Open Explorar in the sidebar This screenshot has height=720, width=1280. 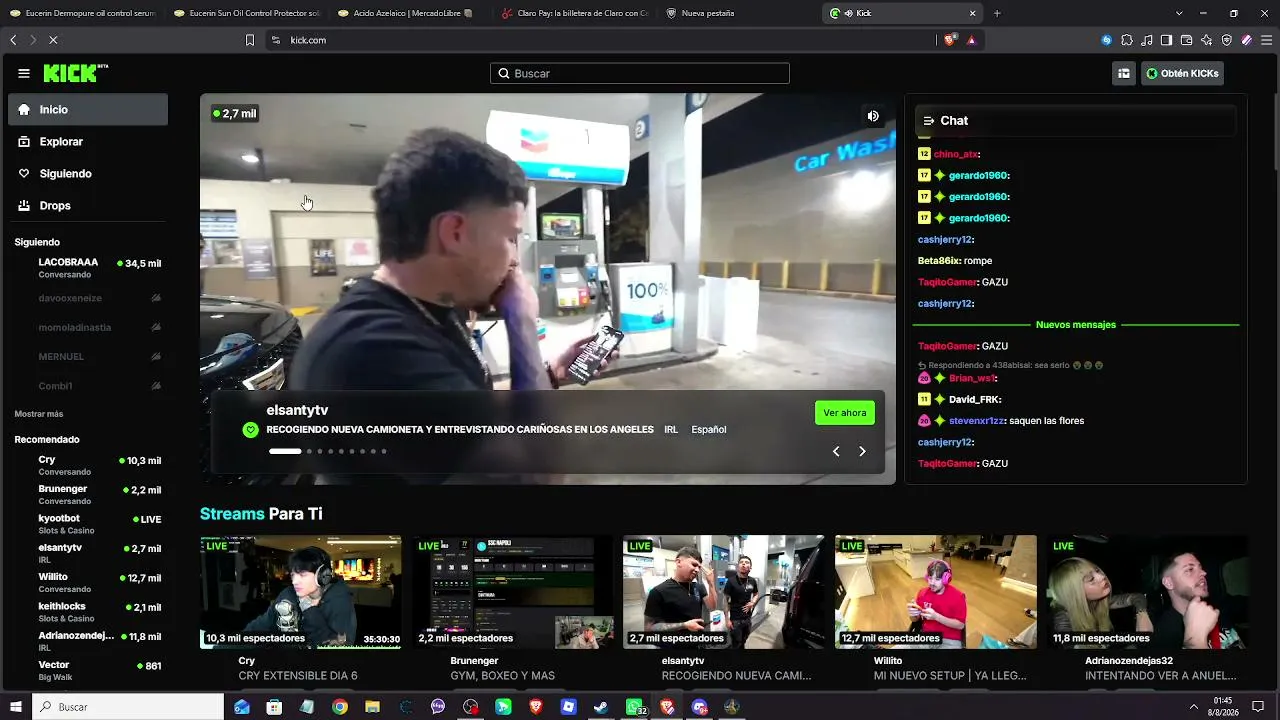[88, 142]
